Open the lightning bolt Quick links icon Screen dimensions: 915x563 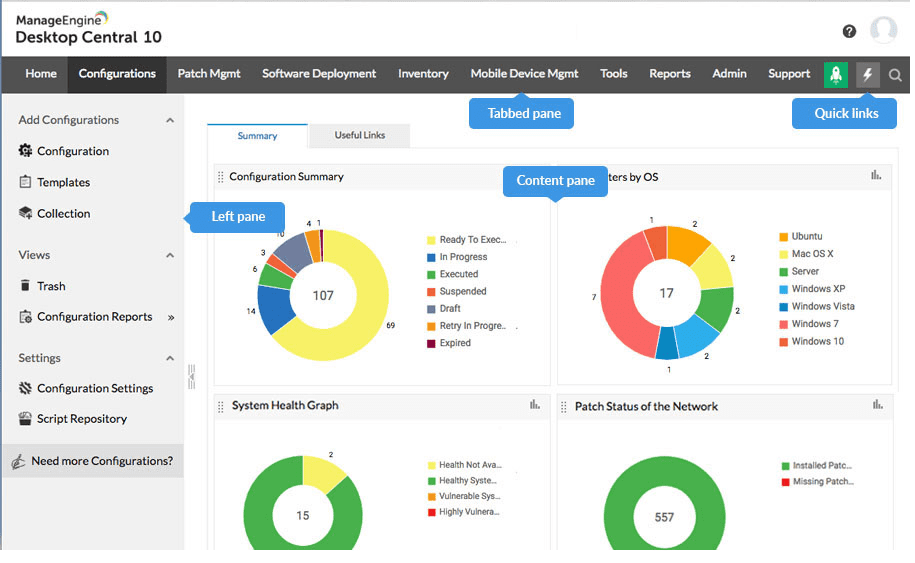coord(868,74)
